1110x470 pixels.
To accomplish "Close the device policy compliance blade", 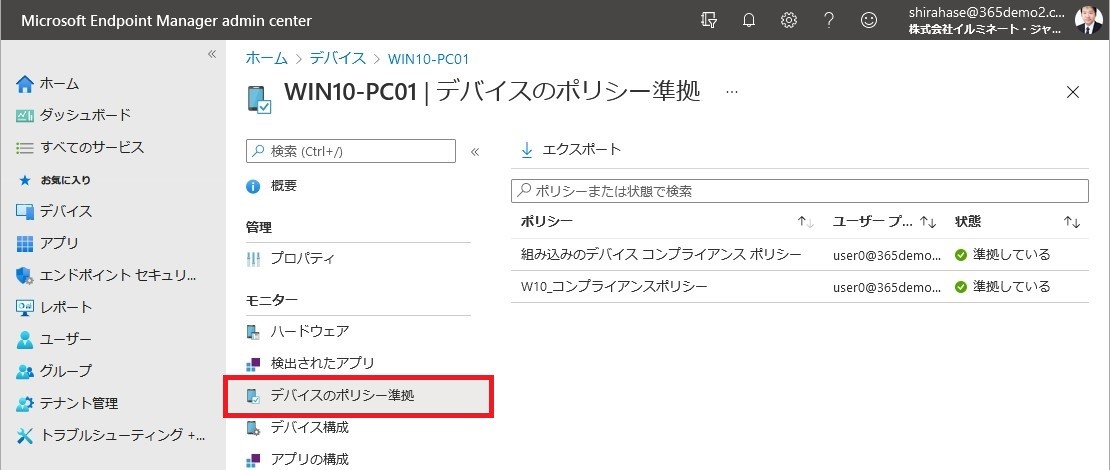I will coord(1073,92).
